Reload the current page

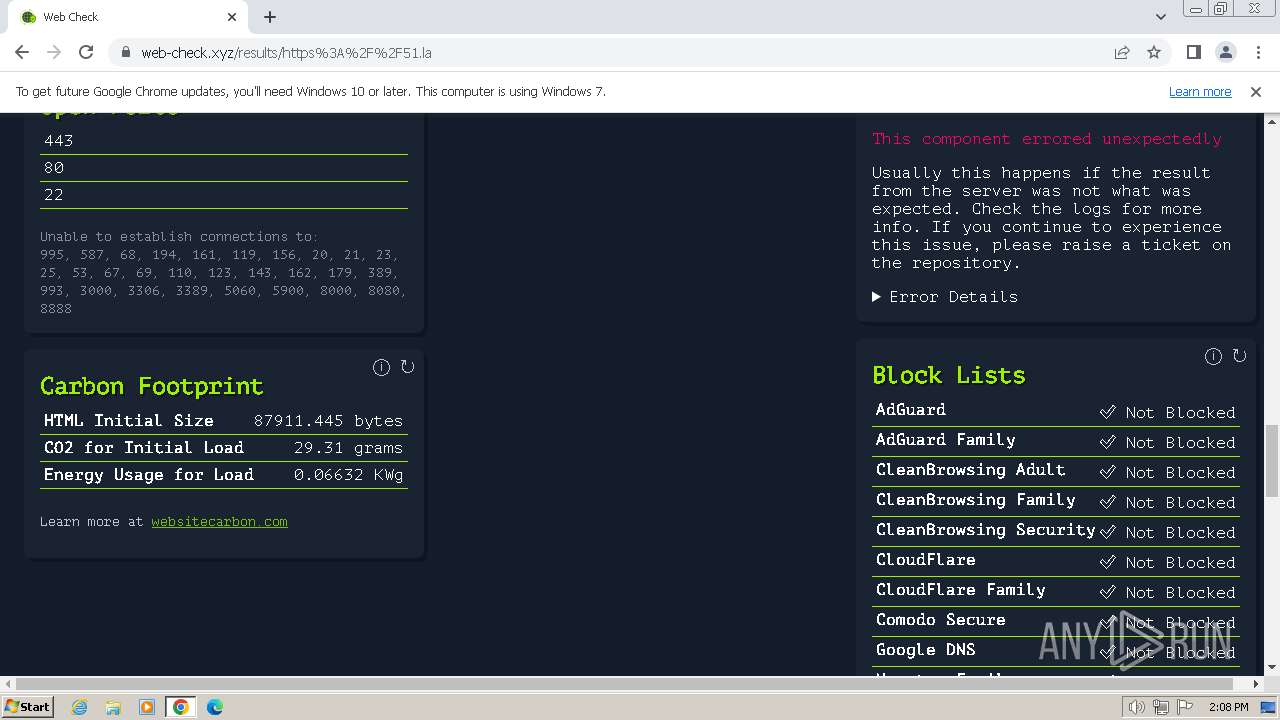point(86,52)
